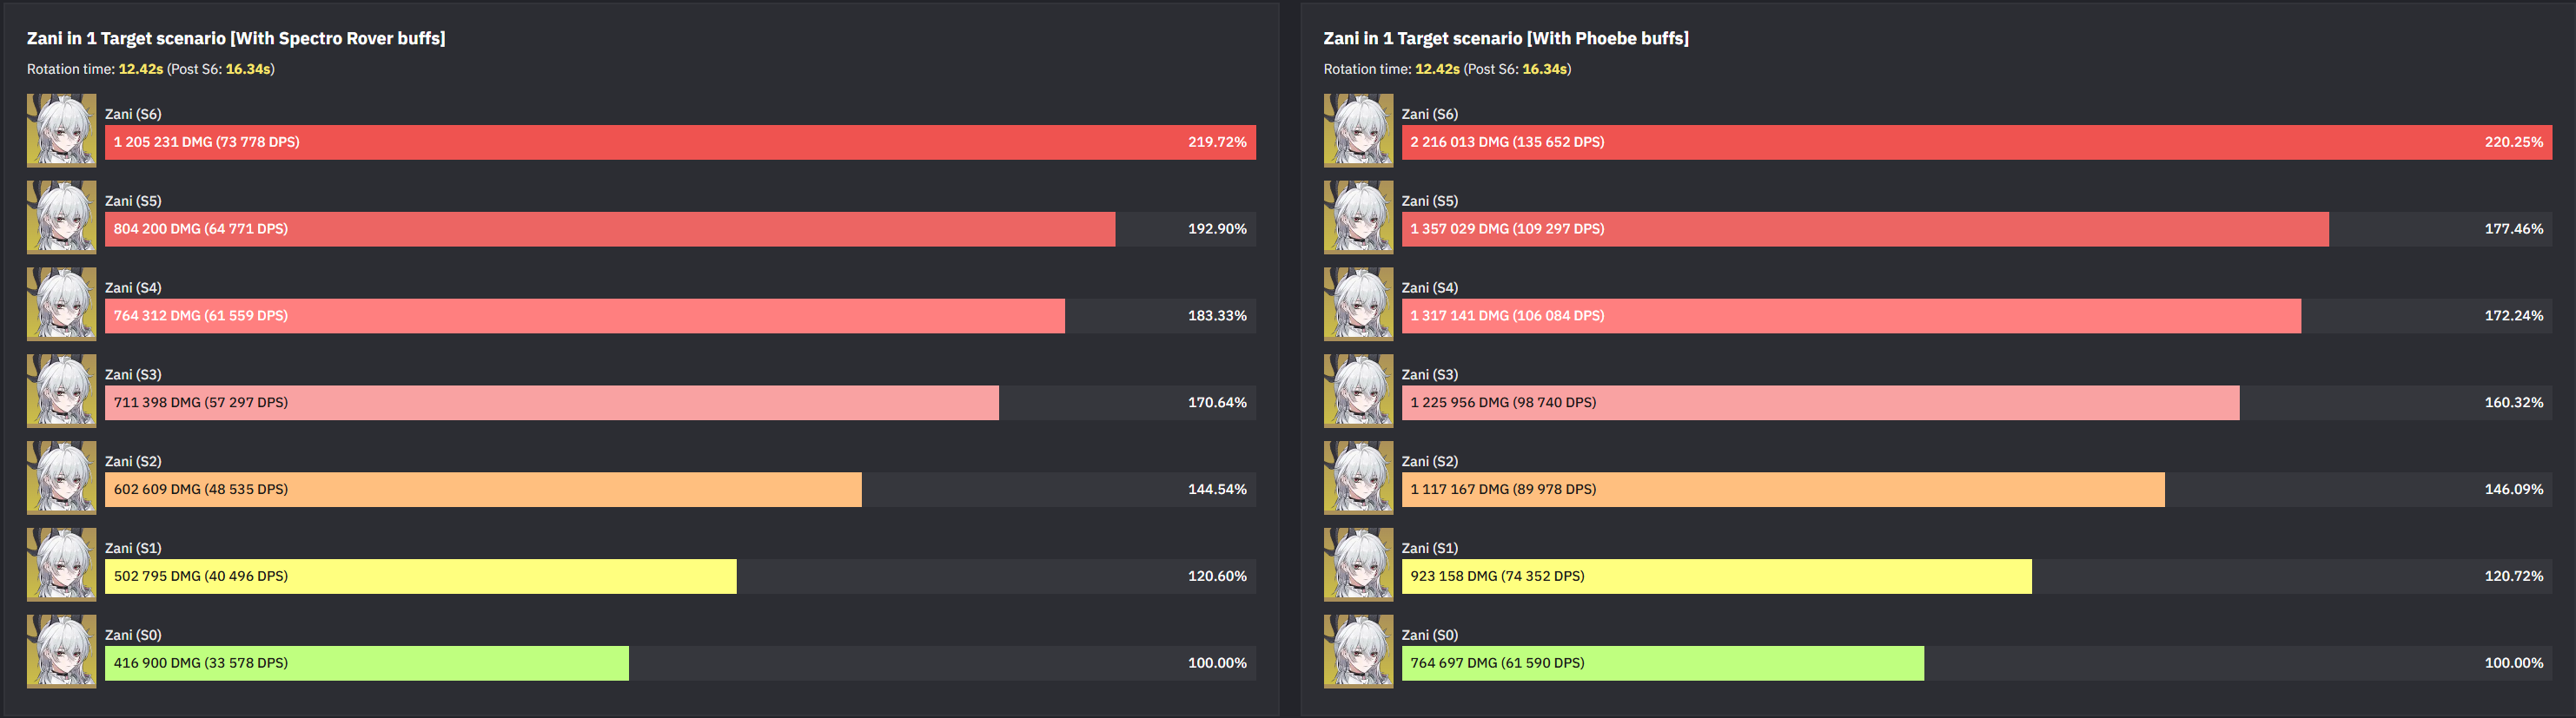Click Zani S4 portrait in Phoebe buffs chart

point(1358,304)
